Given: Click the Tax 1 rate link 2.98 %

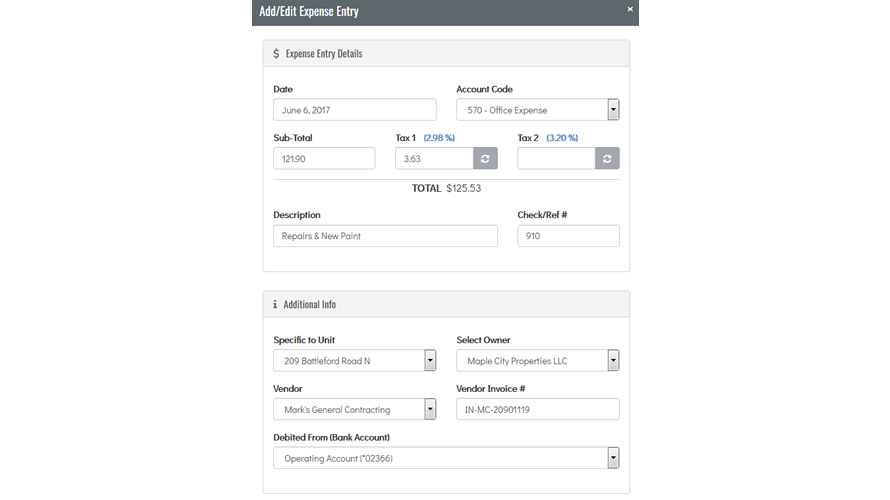Looking at the screenshot, I should point(439,138).
